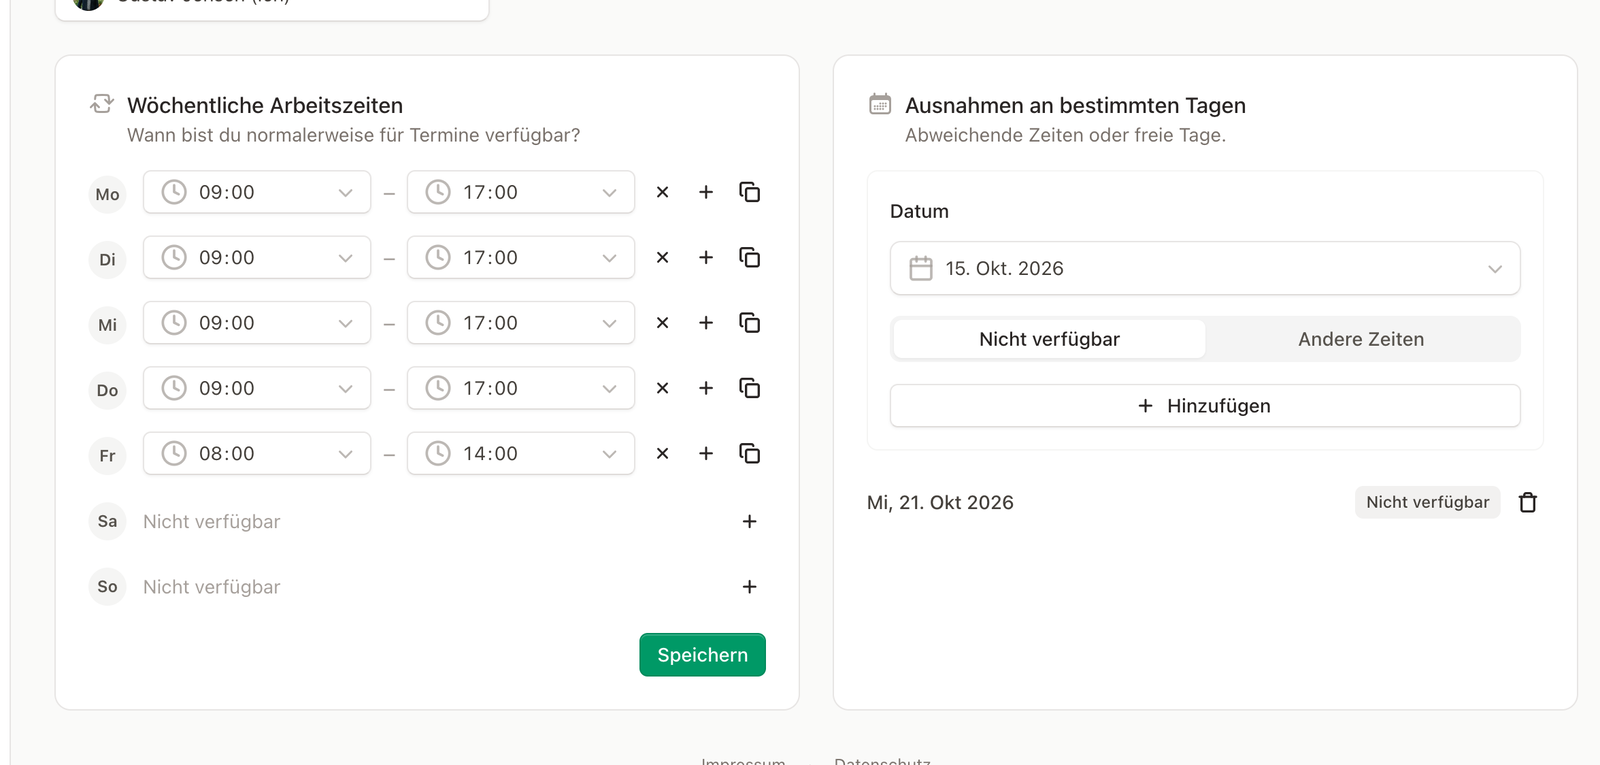Add another time slot for Monday
The height and width of the screenshot is (765, 1600).
tap(706, 192)
